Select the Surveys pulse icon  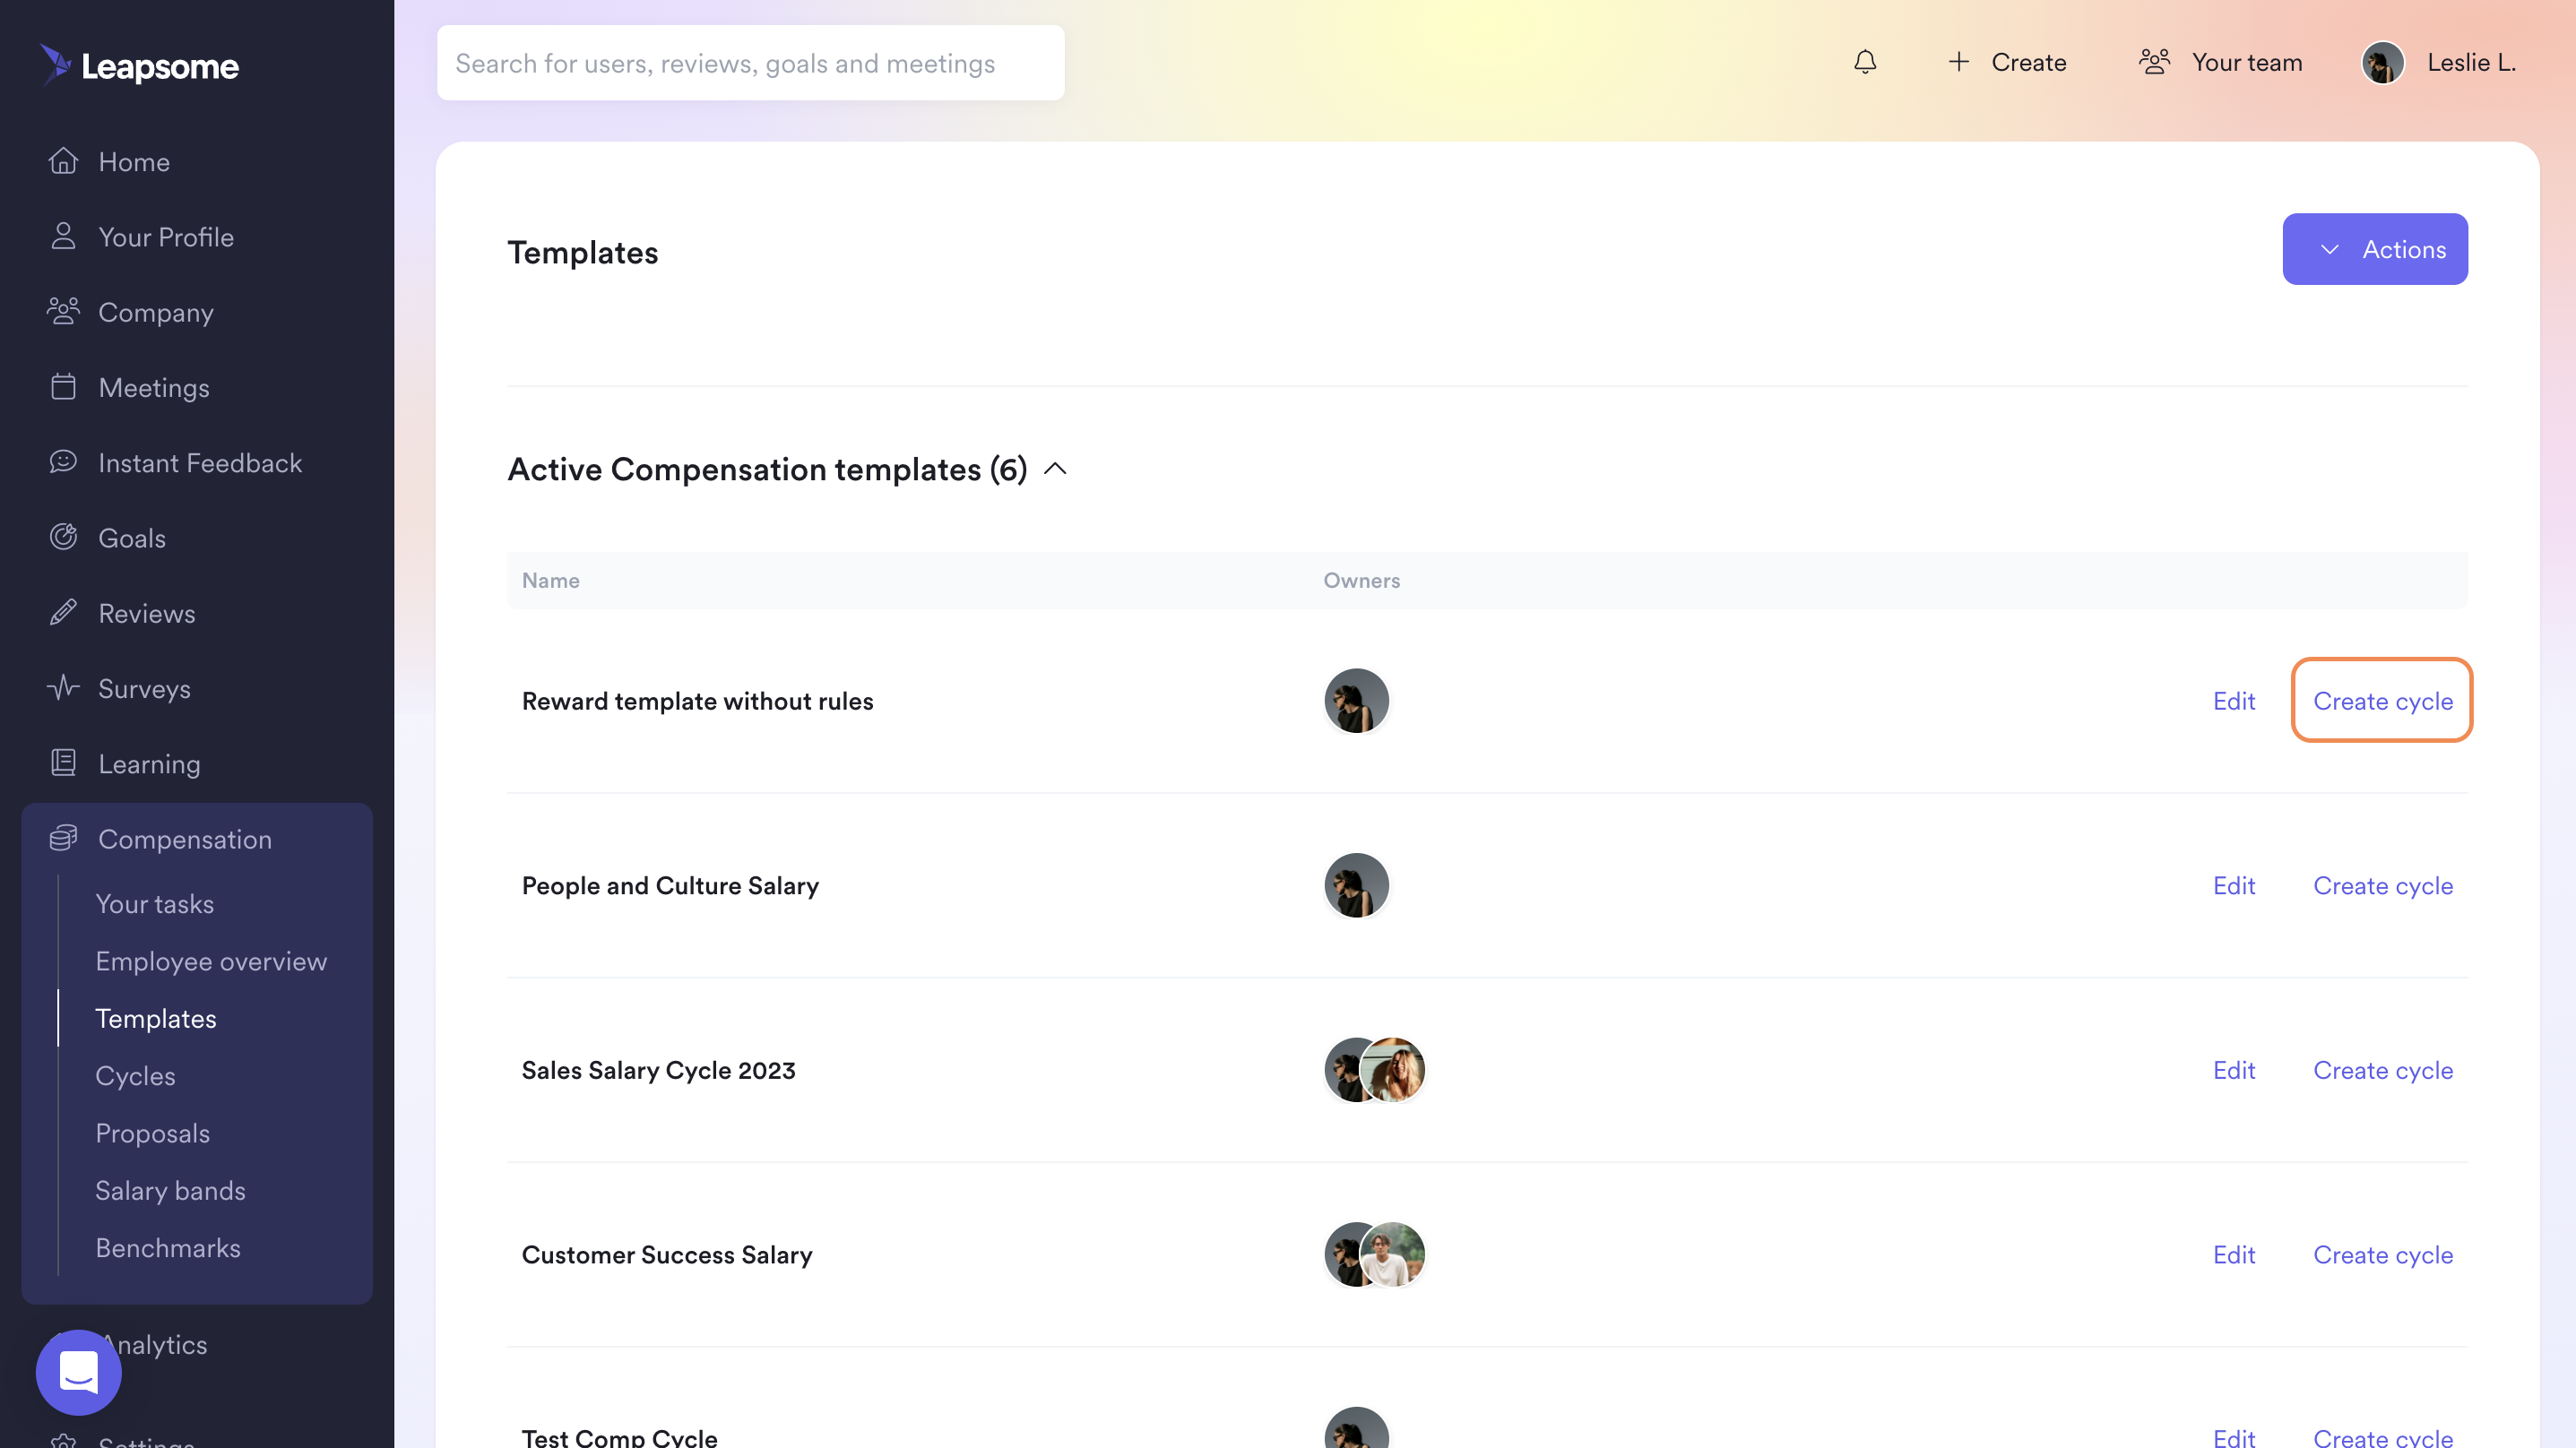tap(63, 688)
